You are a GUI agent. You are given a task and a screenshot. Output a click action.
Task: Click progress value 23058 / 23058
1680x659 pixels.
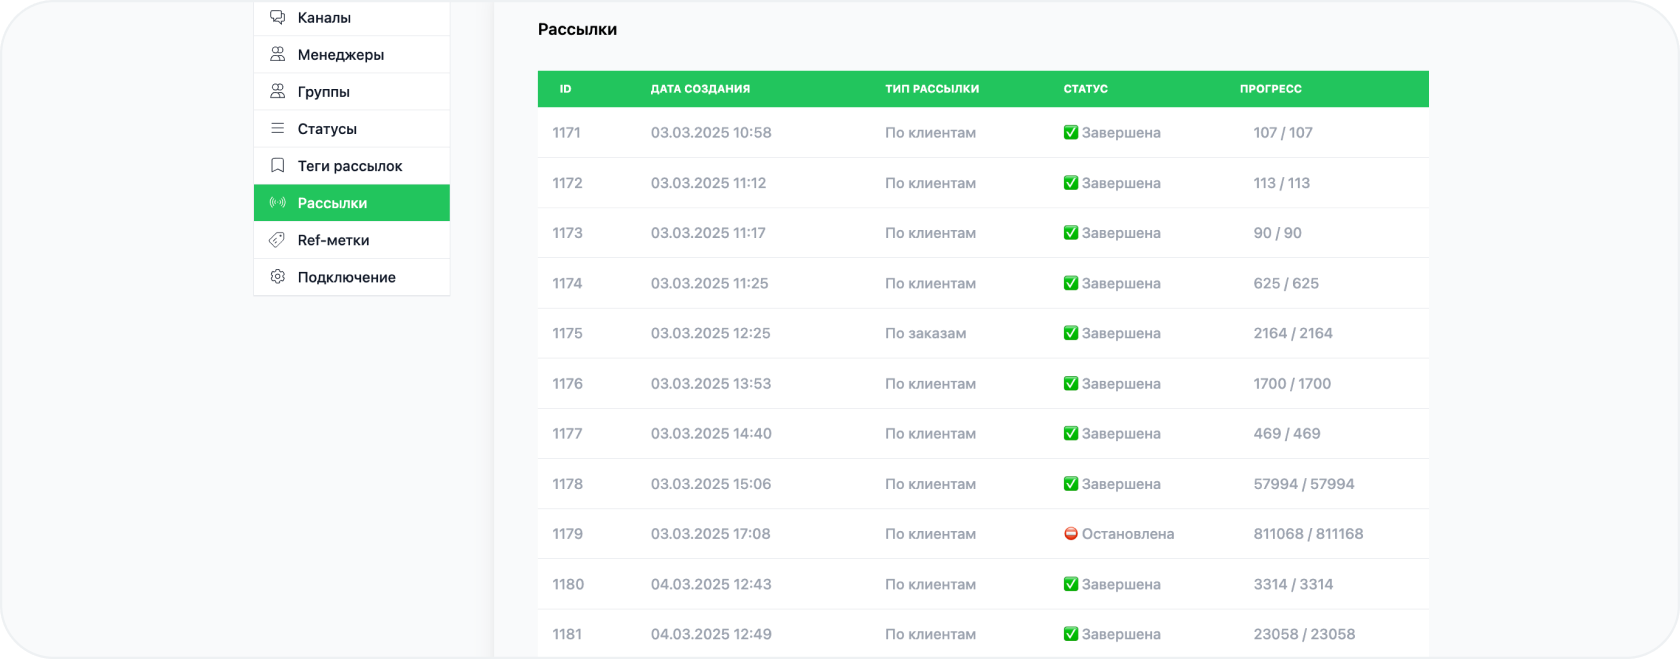(1304, 634)
